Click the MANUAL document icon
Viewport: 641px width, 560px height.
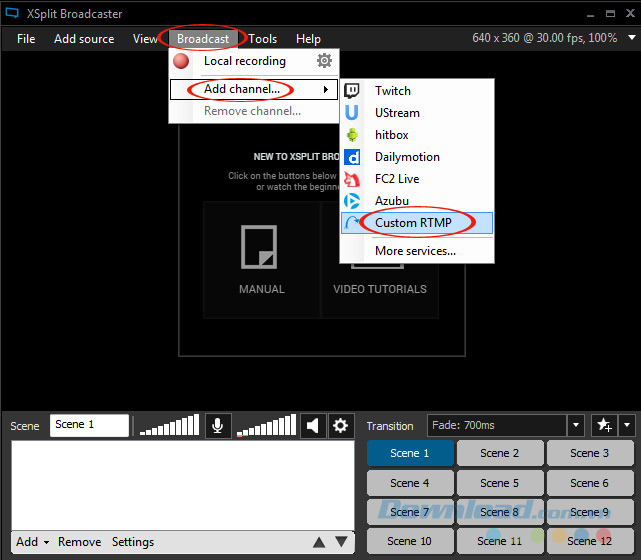[259, 246]
